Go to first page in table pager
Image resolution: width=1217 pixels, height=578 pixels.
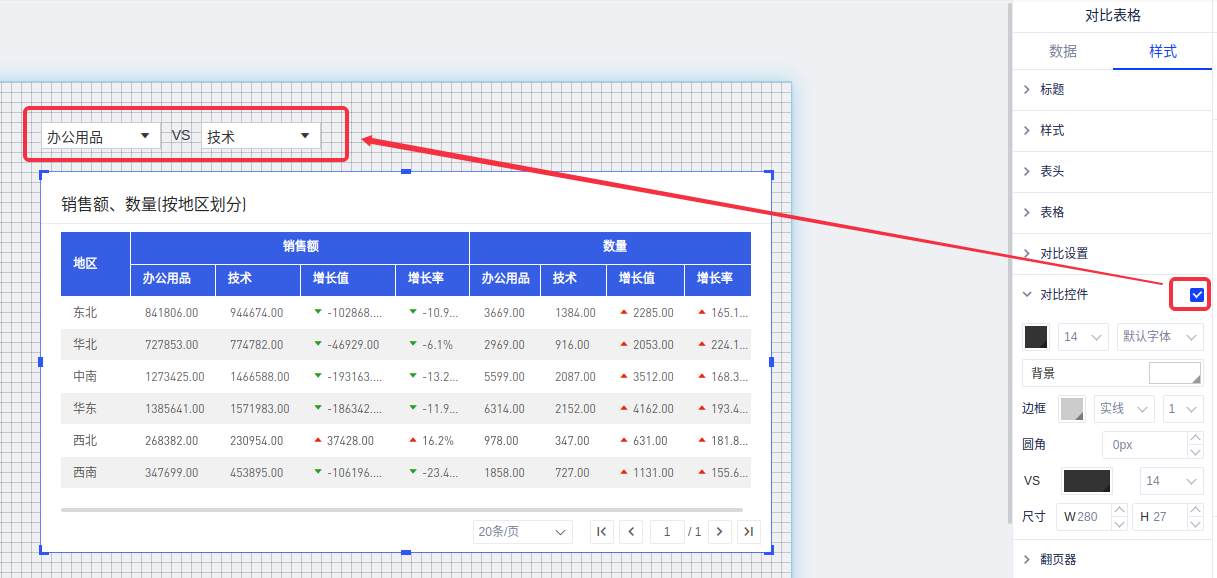pyautogui.click(x=602, y=532)
